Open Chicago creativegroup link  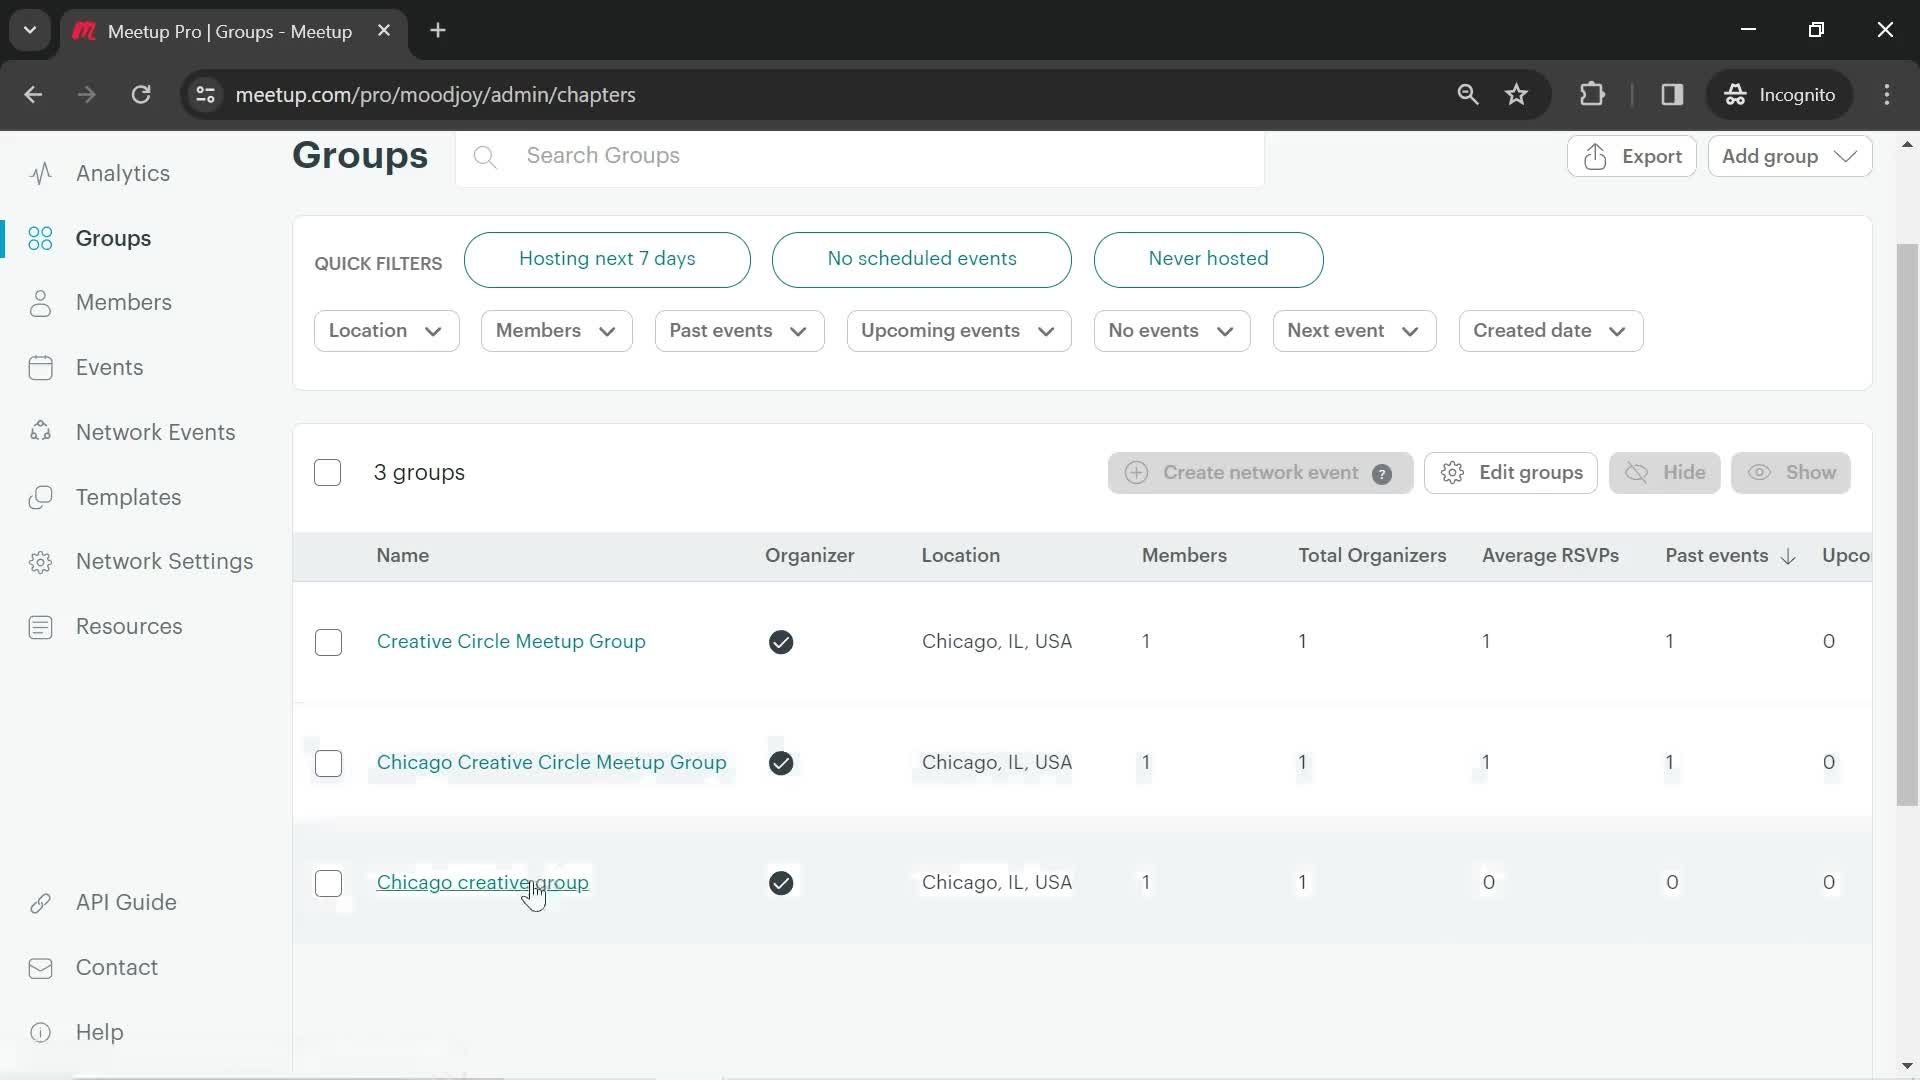(483, 882)
